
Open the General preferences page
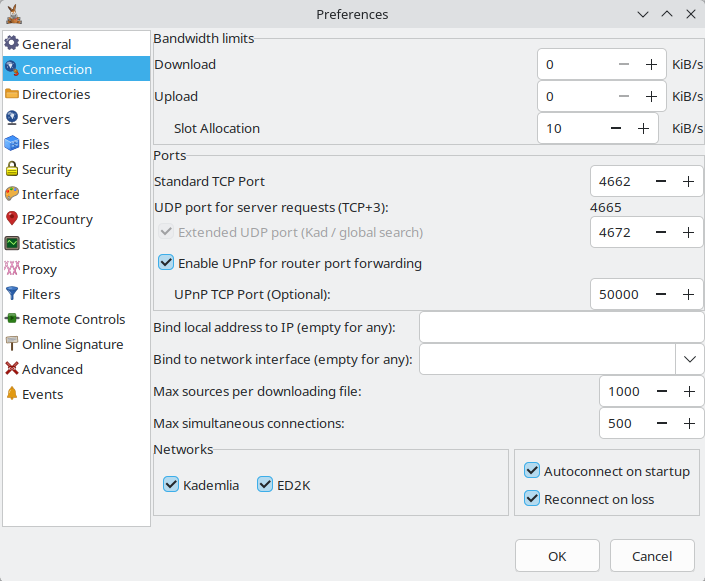tap(76, 44)
